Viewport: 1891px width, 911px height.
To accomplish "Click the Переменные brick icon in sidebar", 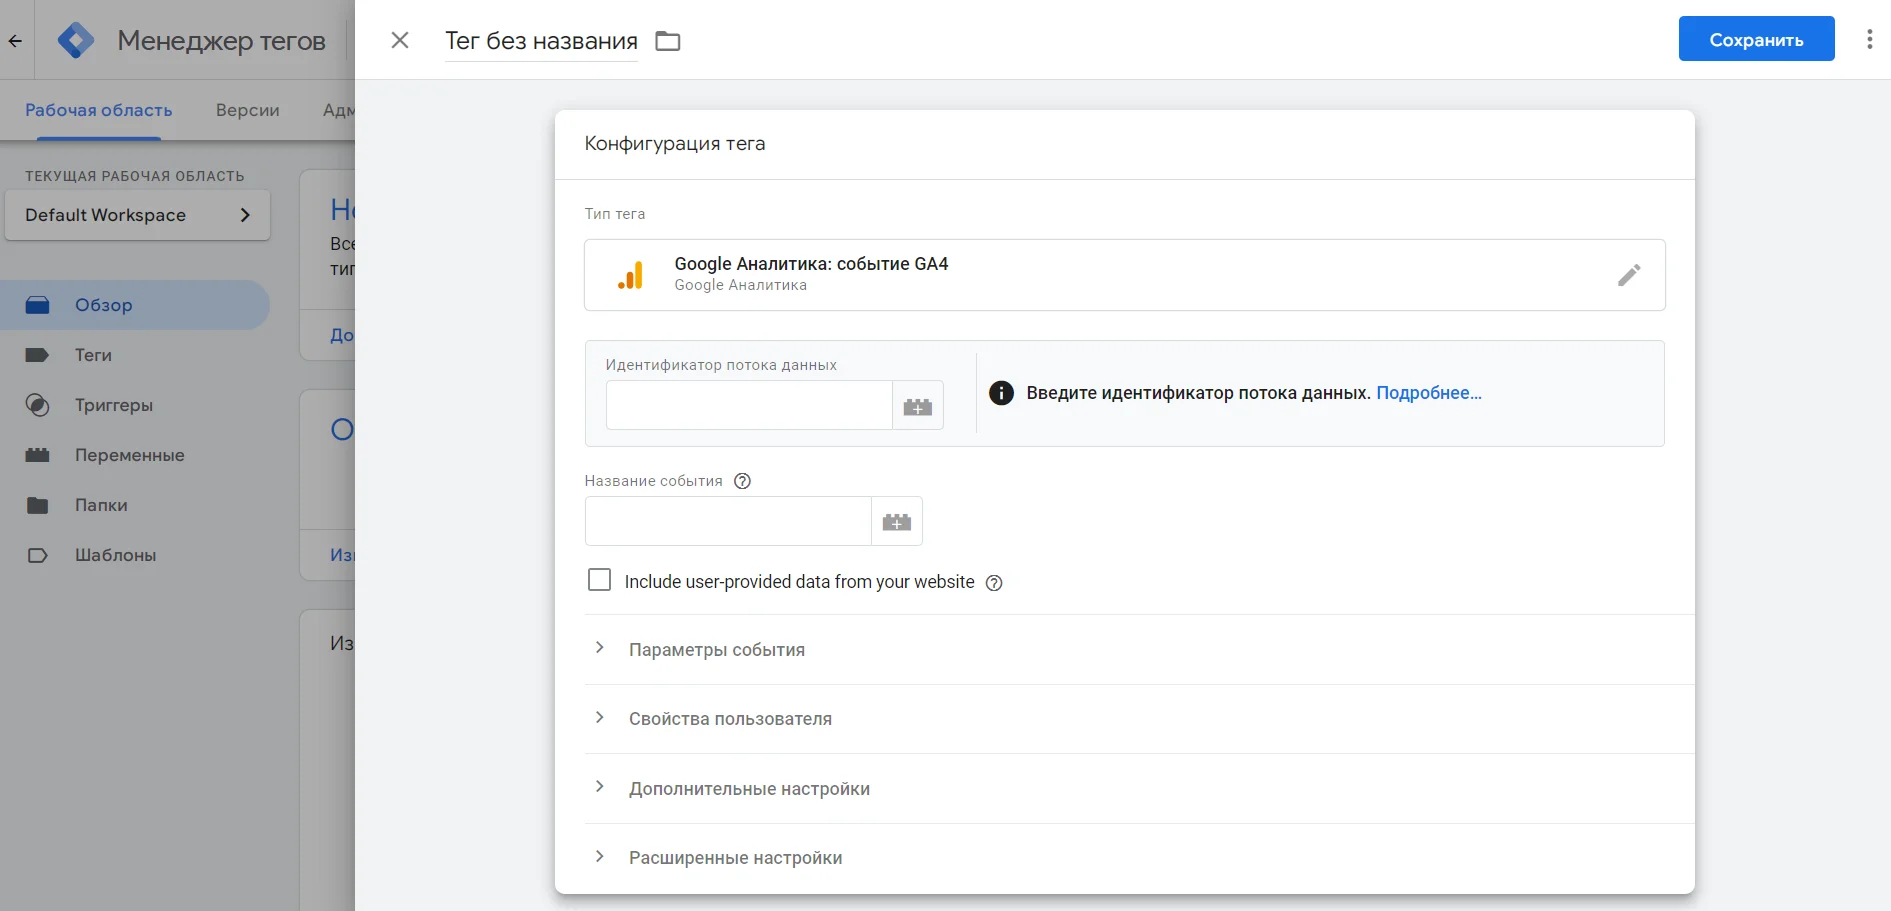I will coord(37,455).
